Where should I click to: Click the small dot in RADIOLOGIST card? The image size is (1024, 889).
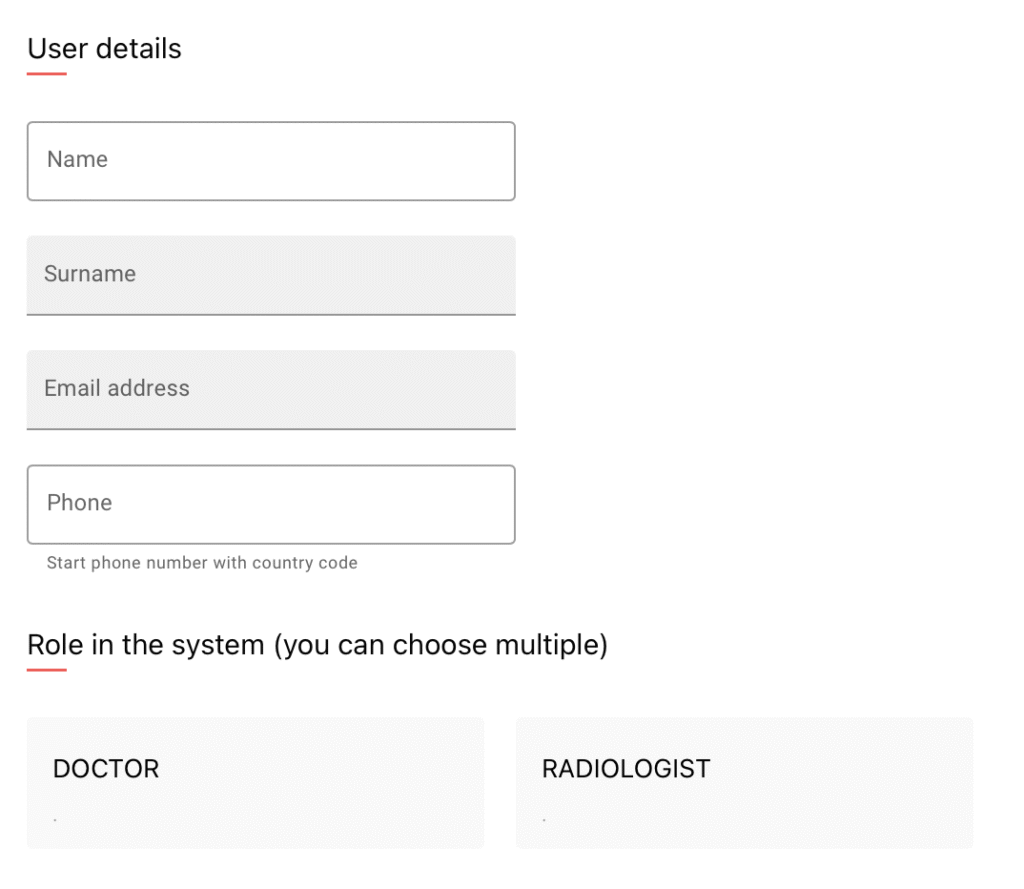coord(544,820)
